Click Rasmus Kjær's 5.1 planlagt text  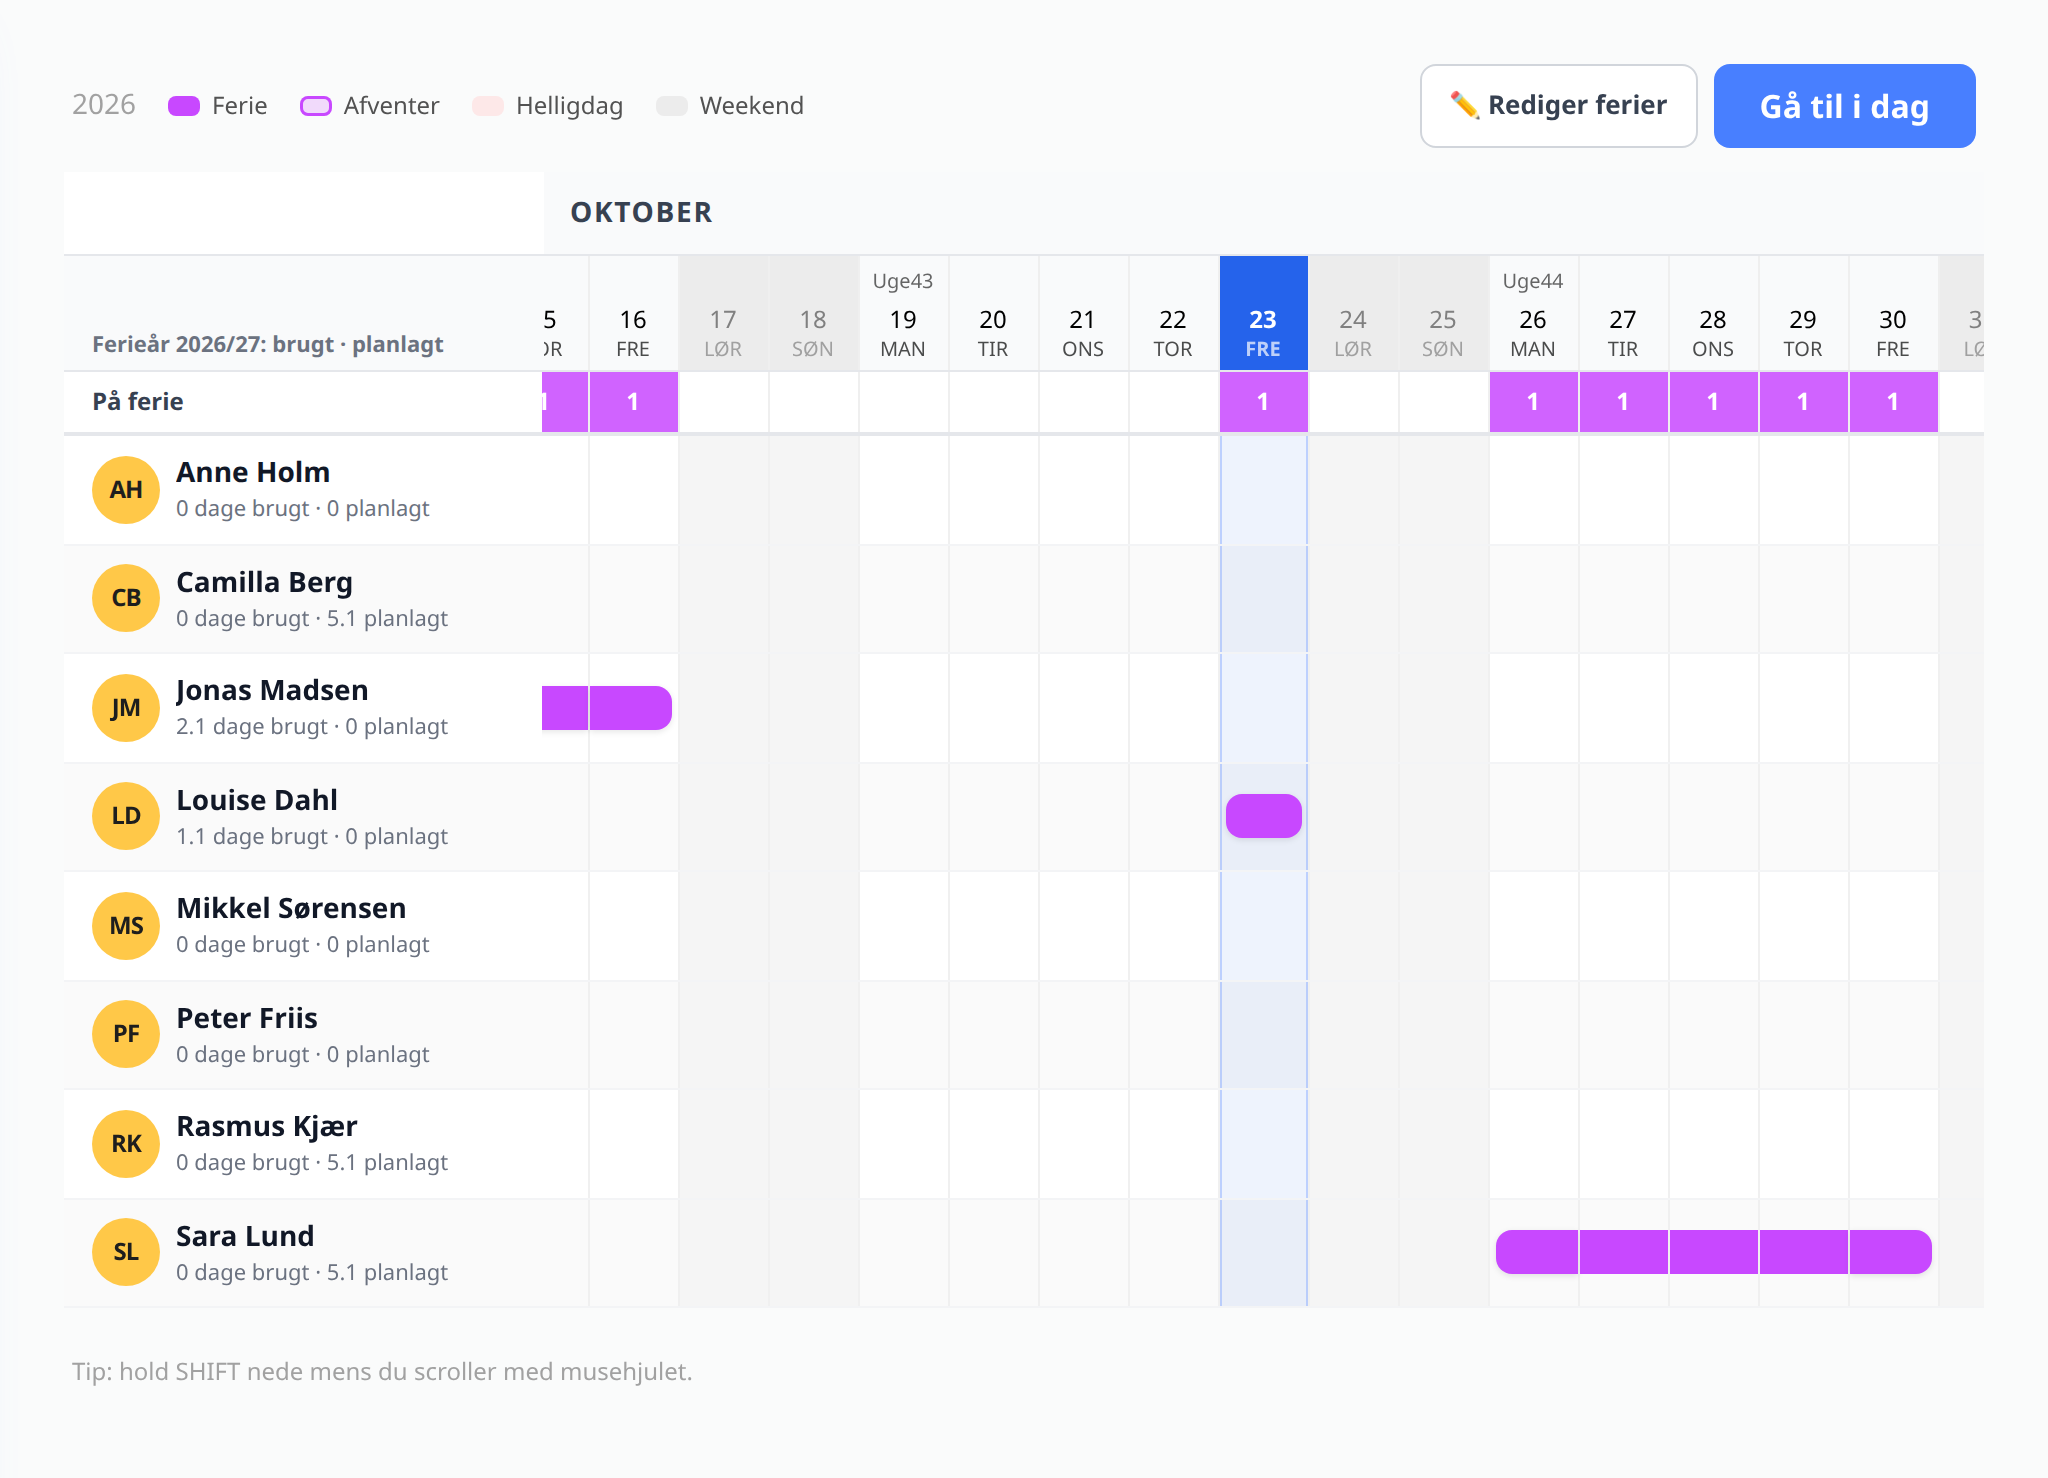[387, 1162]
